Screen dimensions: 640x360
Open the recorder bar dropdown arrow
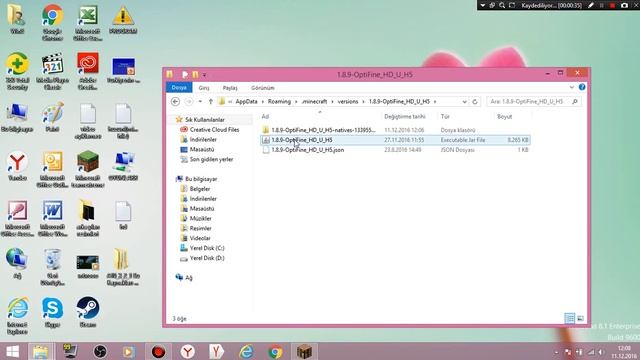(483, 5)
